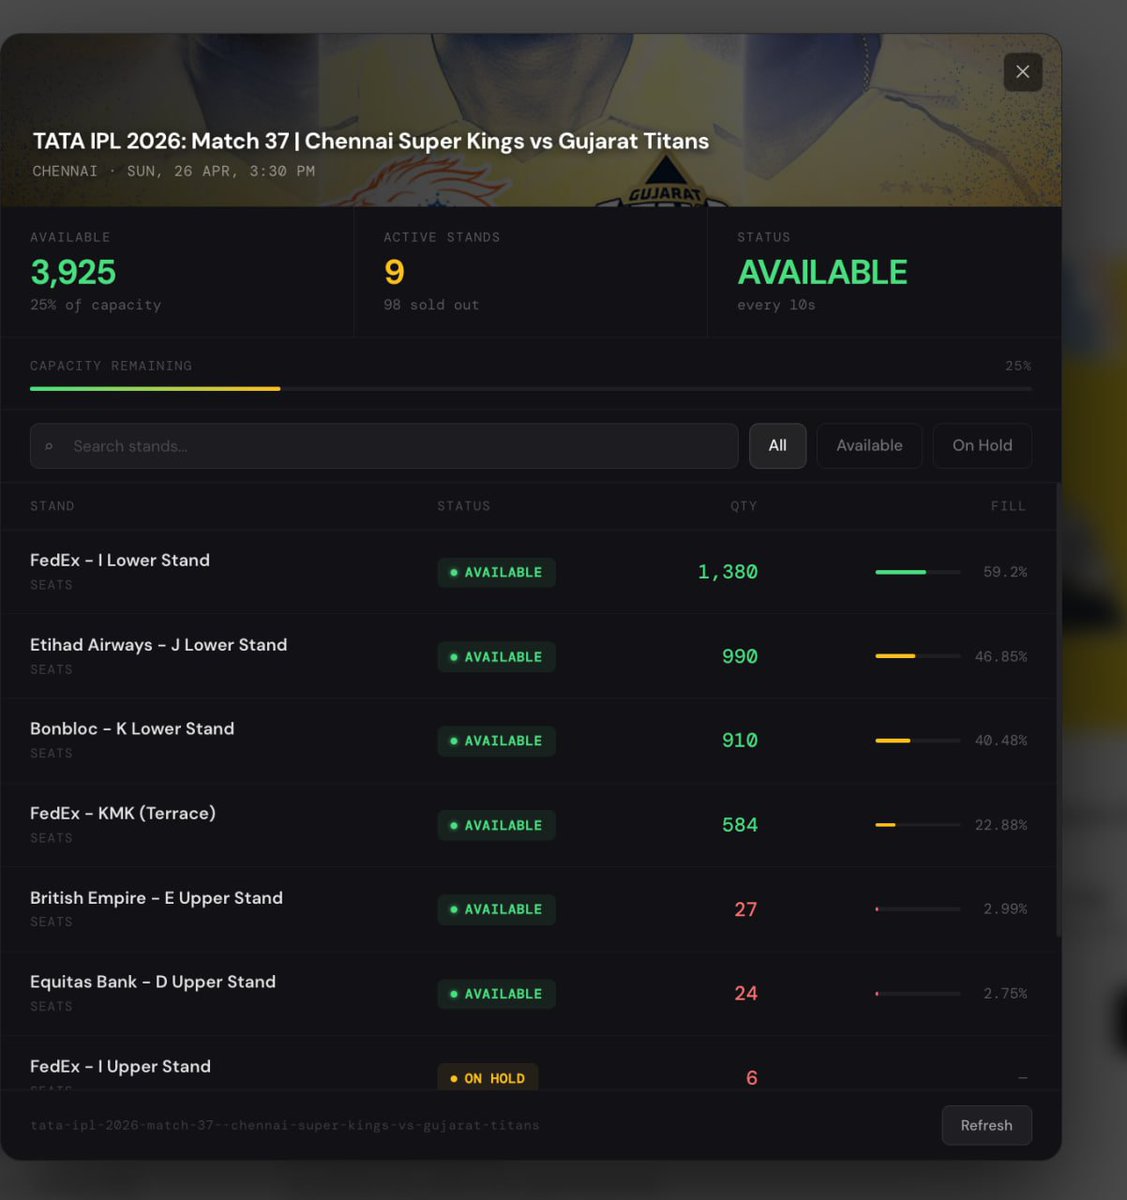Click ON HOLD badge for FedEx I Upper

488,1077
